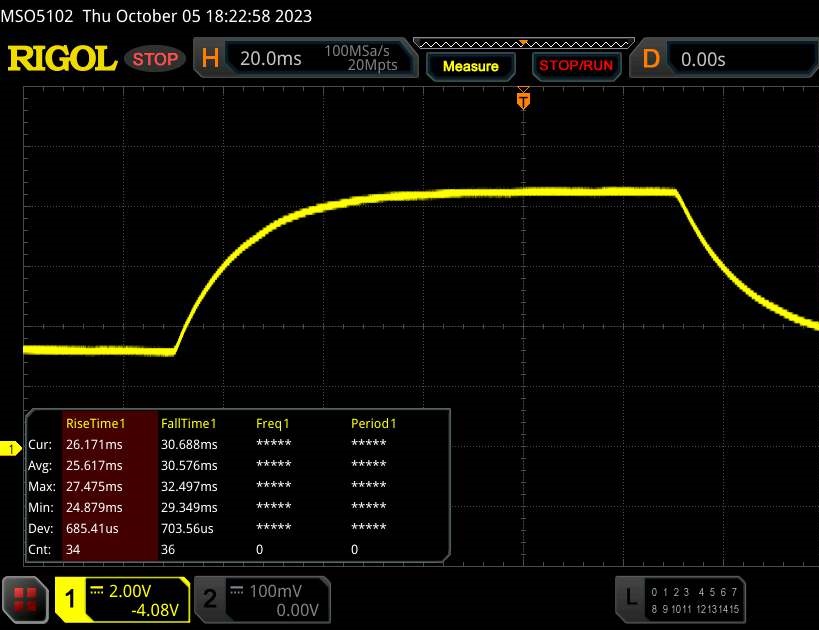
Task: Click the 0.00s delay value
Action: [703, 60]
